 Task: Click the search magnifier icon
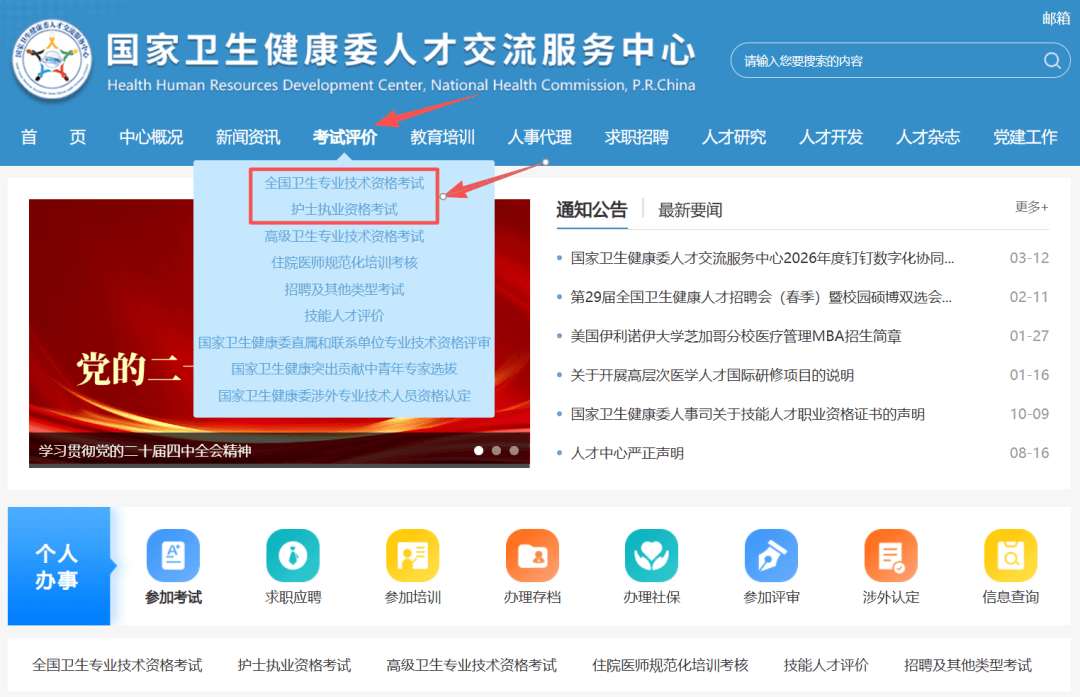coord(1051,61)
